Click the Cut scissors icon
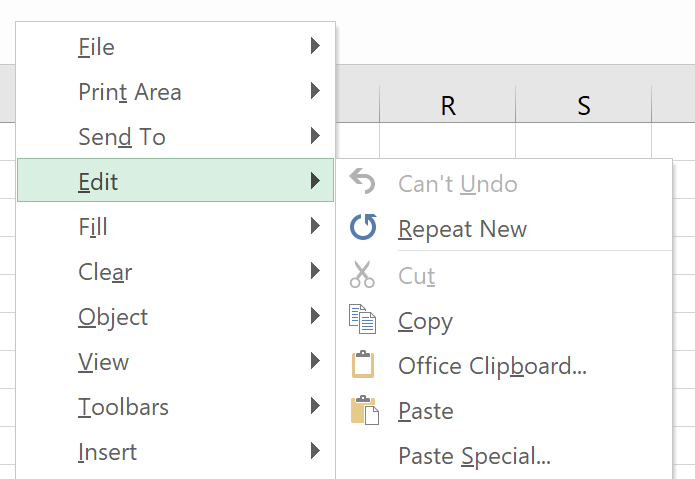The height and width of the screenshot is (479, 695). (x=363, y=274)
